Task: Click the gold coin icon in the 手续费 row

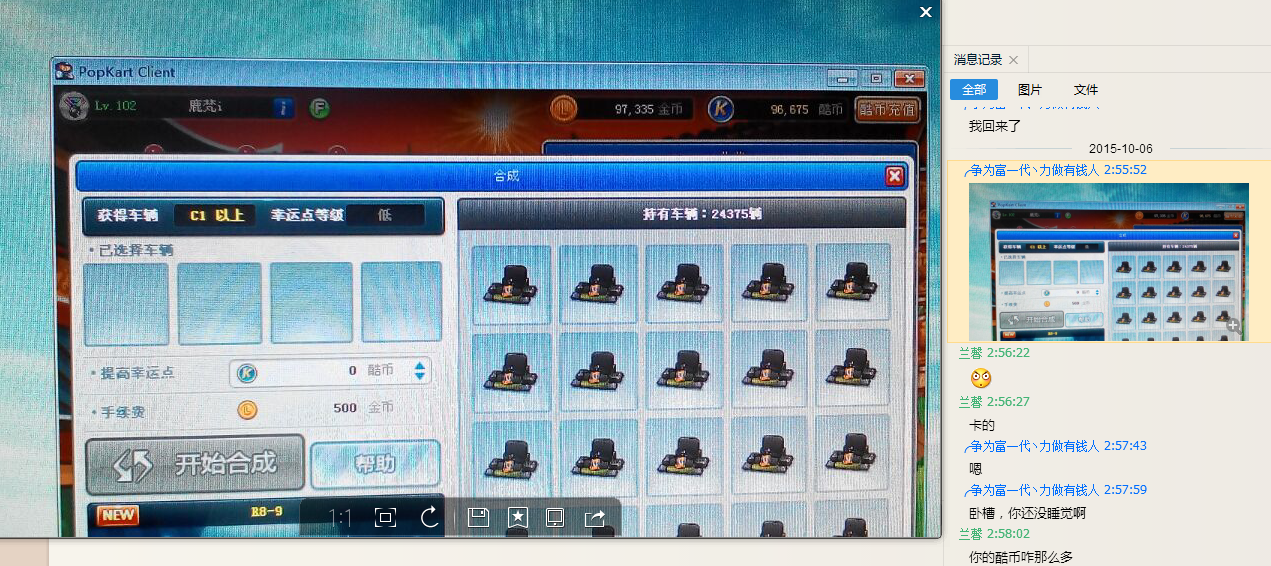Action: [246, 409]
